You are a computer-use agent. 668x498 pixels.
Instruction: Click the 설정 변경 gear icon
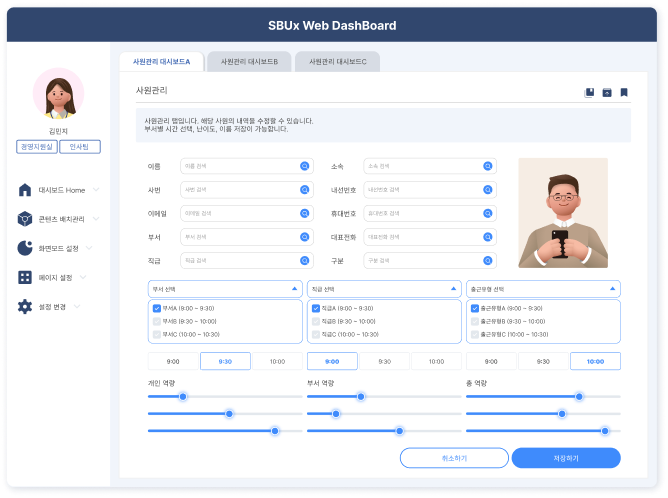pyautogui.click(x=25, y=306)
